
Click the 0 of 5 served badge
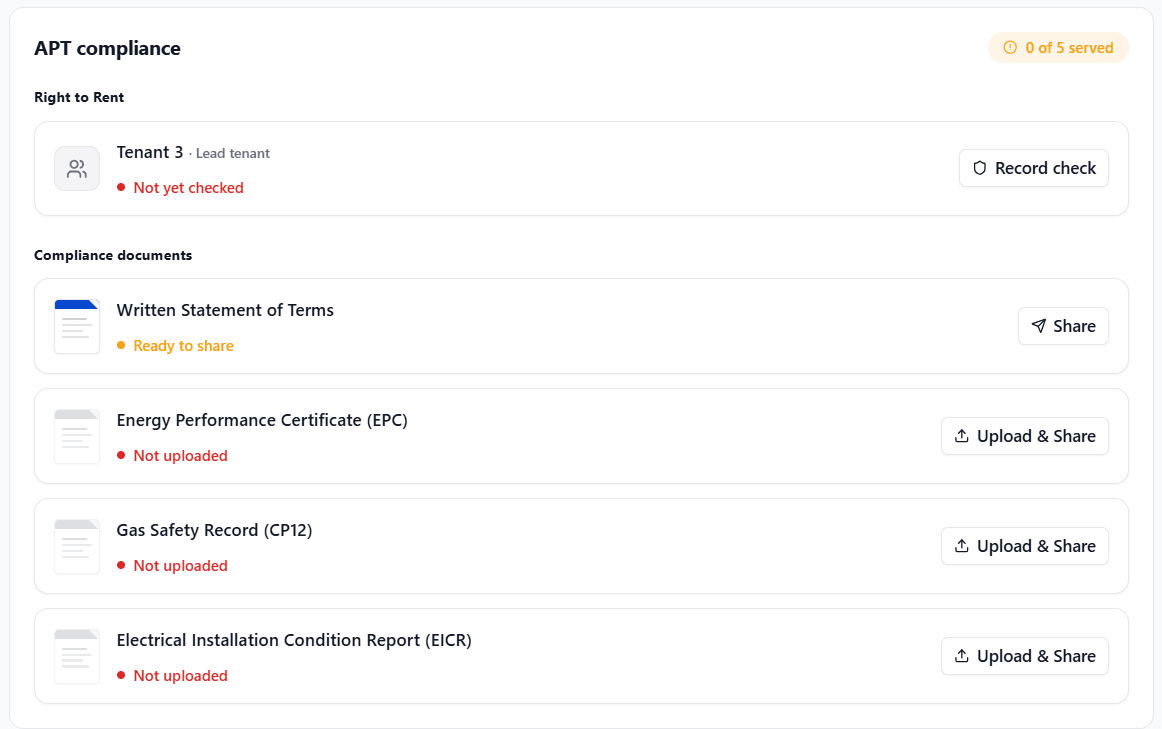tap(1058, 47)
